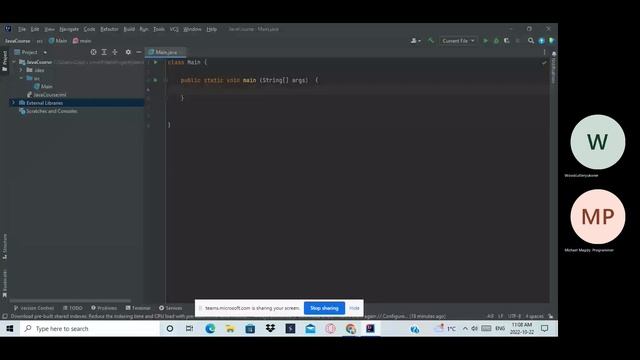This screenshot has height=360, width=640.
Task: Click the green shield icon at toolbar end
Action: coord(551,41)
